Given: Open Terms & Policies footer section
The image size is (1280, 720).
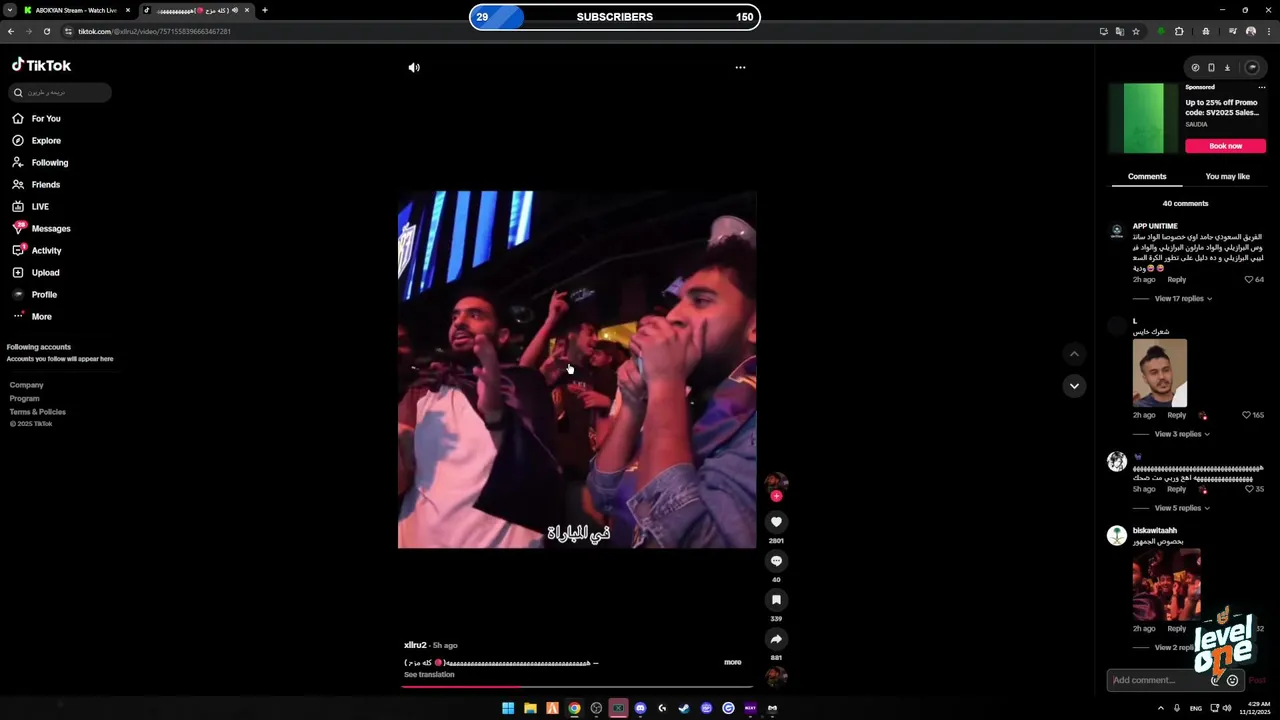Looking at the screenshot, I should pyautogui.click(x=38, y=412).
